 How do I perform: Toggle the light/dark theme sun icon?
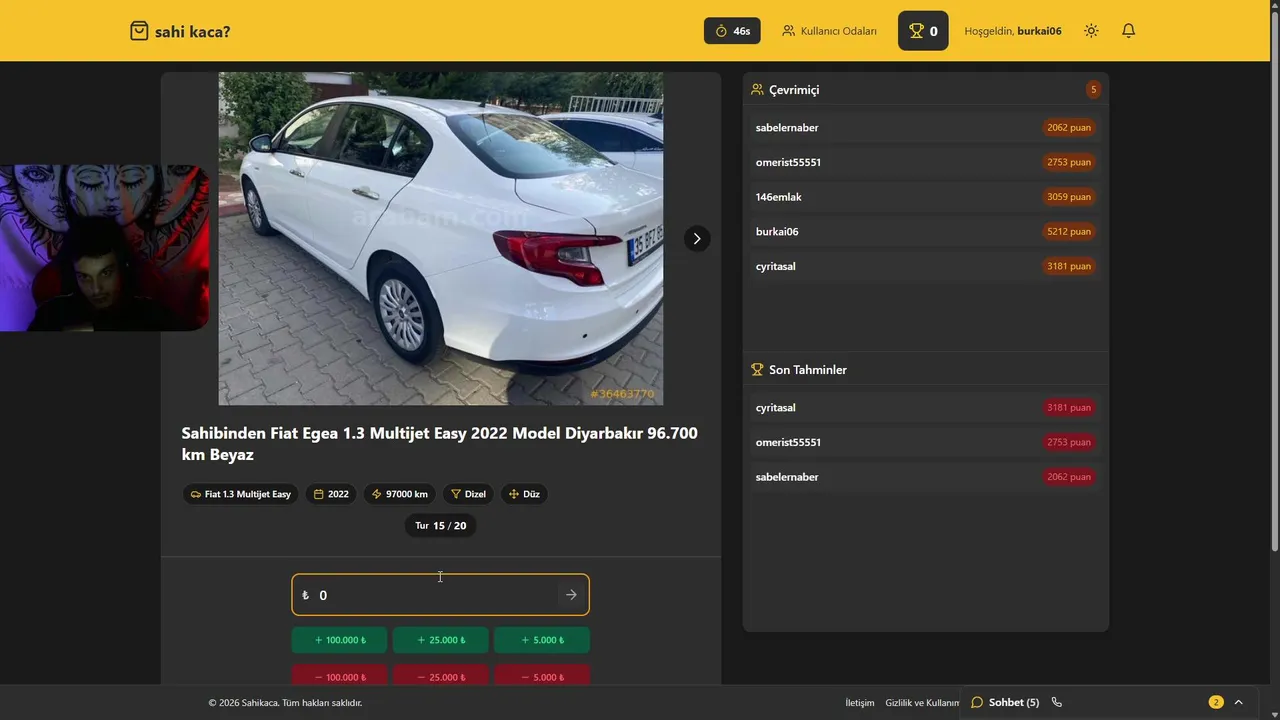click(x=1091, y=31)
